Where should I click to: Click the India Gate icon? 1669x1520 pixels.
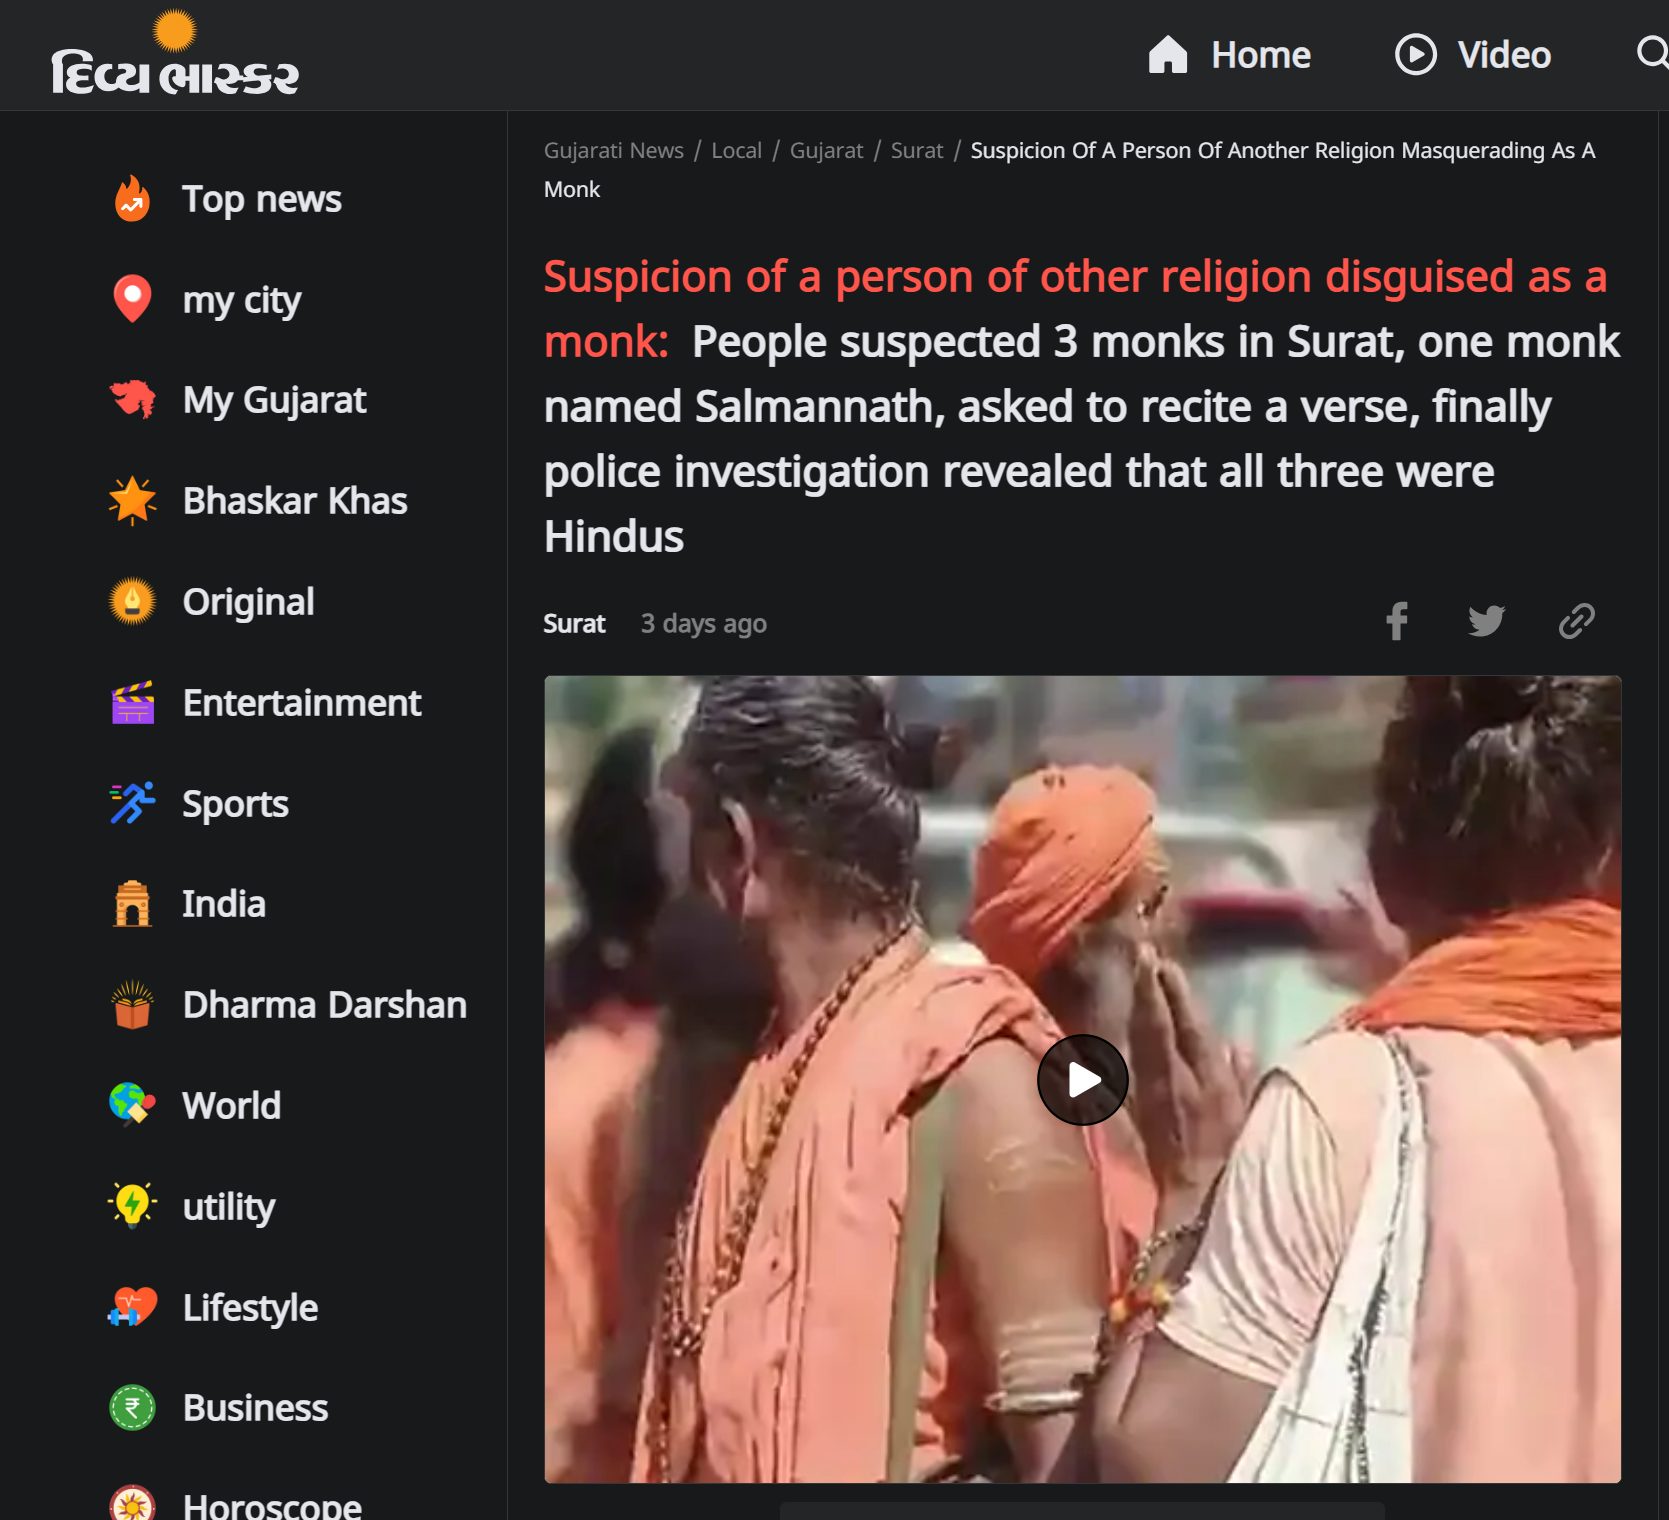point(132,903)
